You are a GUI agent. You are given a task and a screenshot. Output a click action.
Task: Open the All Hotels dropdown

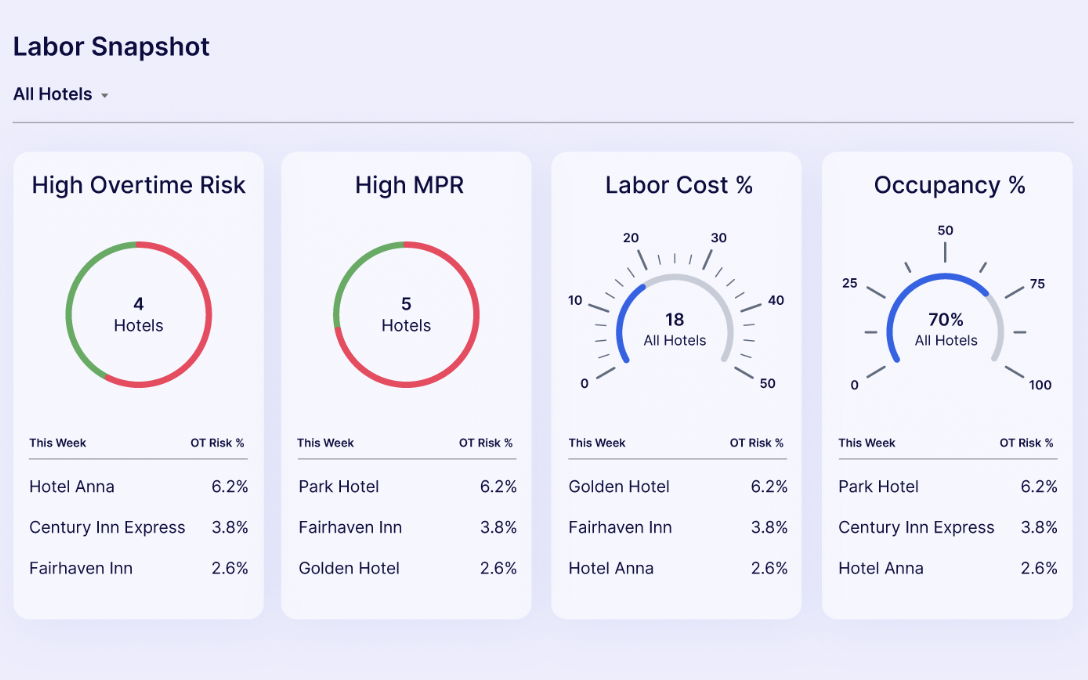point(53,94)
